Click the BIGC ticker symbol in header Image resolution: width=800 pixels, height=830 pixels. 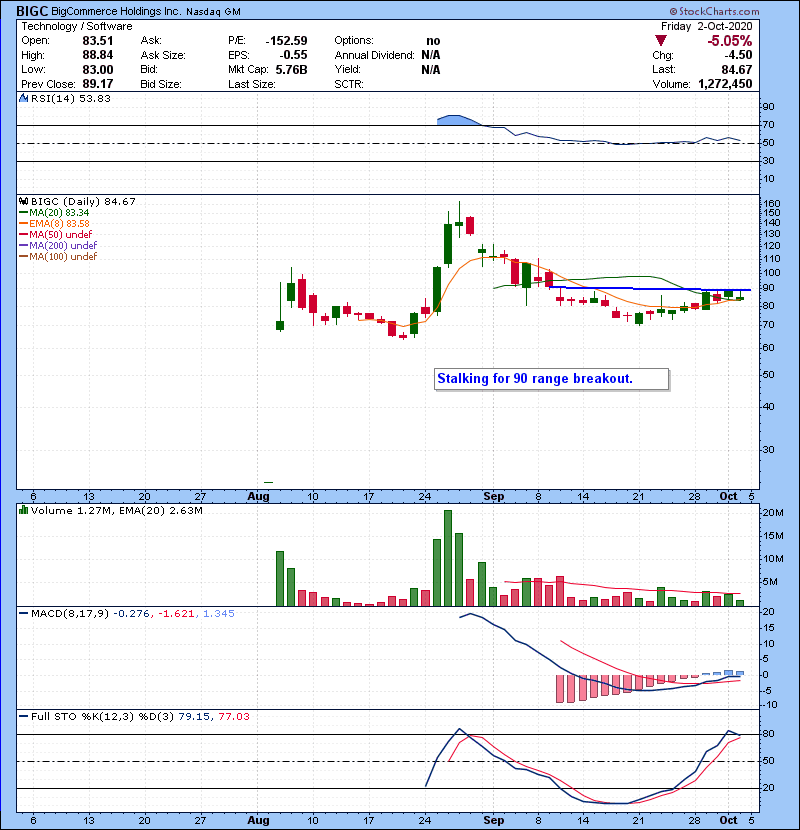32,11
